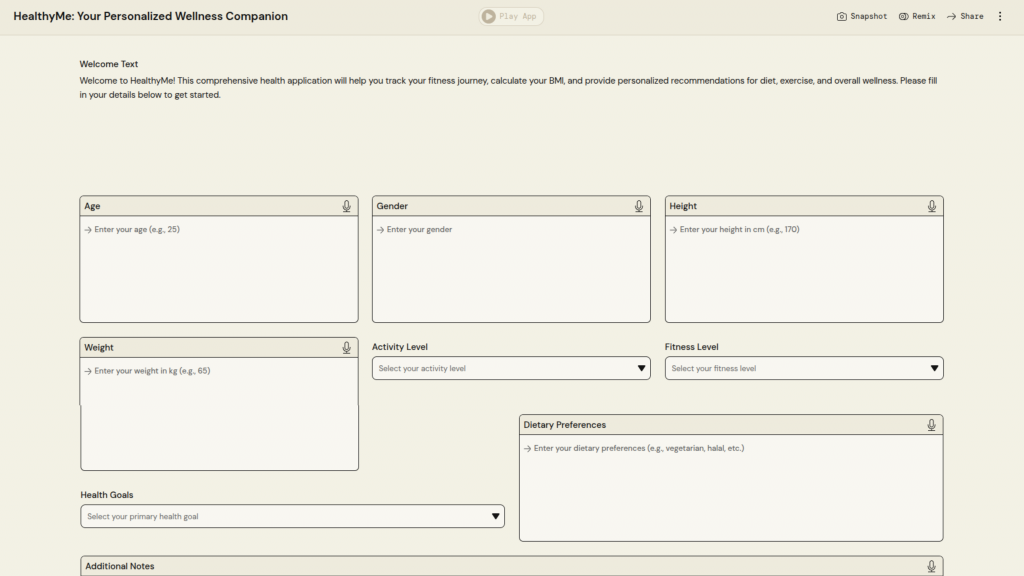Click microphone icon in Weight field
Screen dimensions: 1024x576
[x=346, y=348]
